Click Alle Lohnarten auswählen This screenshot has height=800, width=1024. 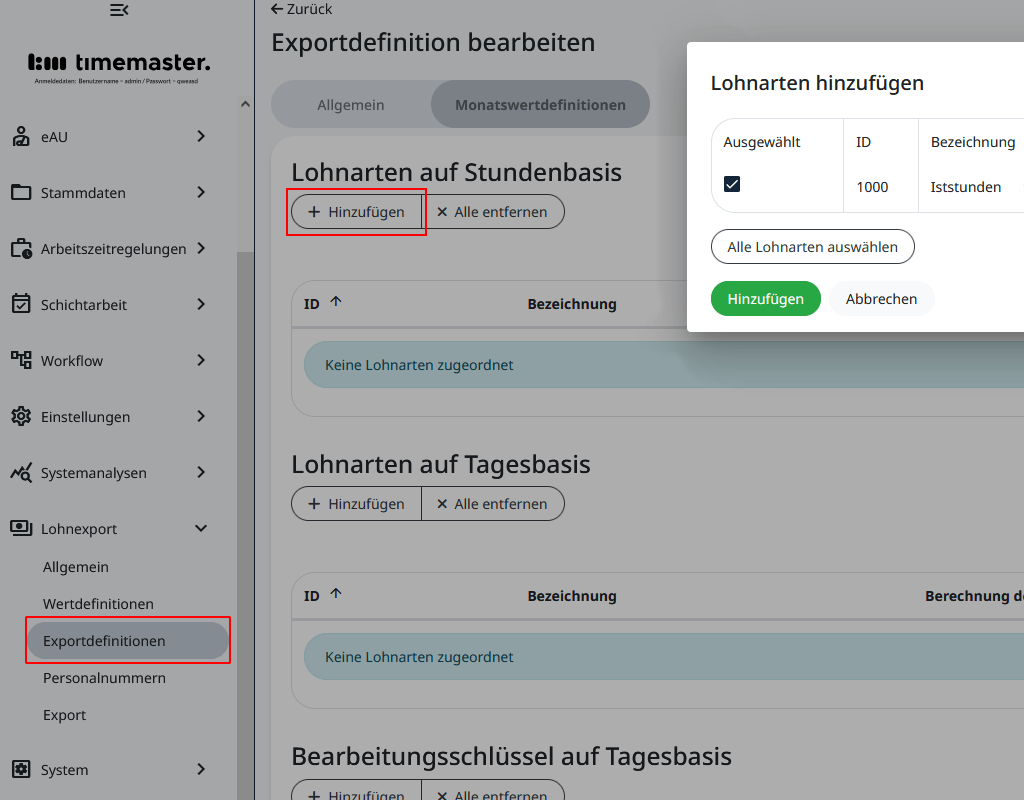coord(812,246)
